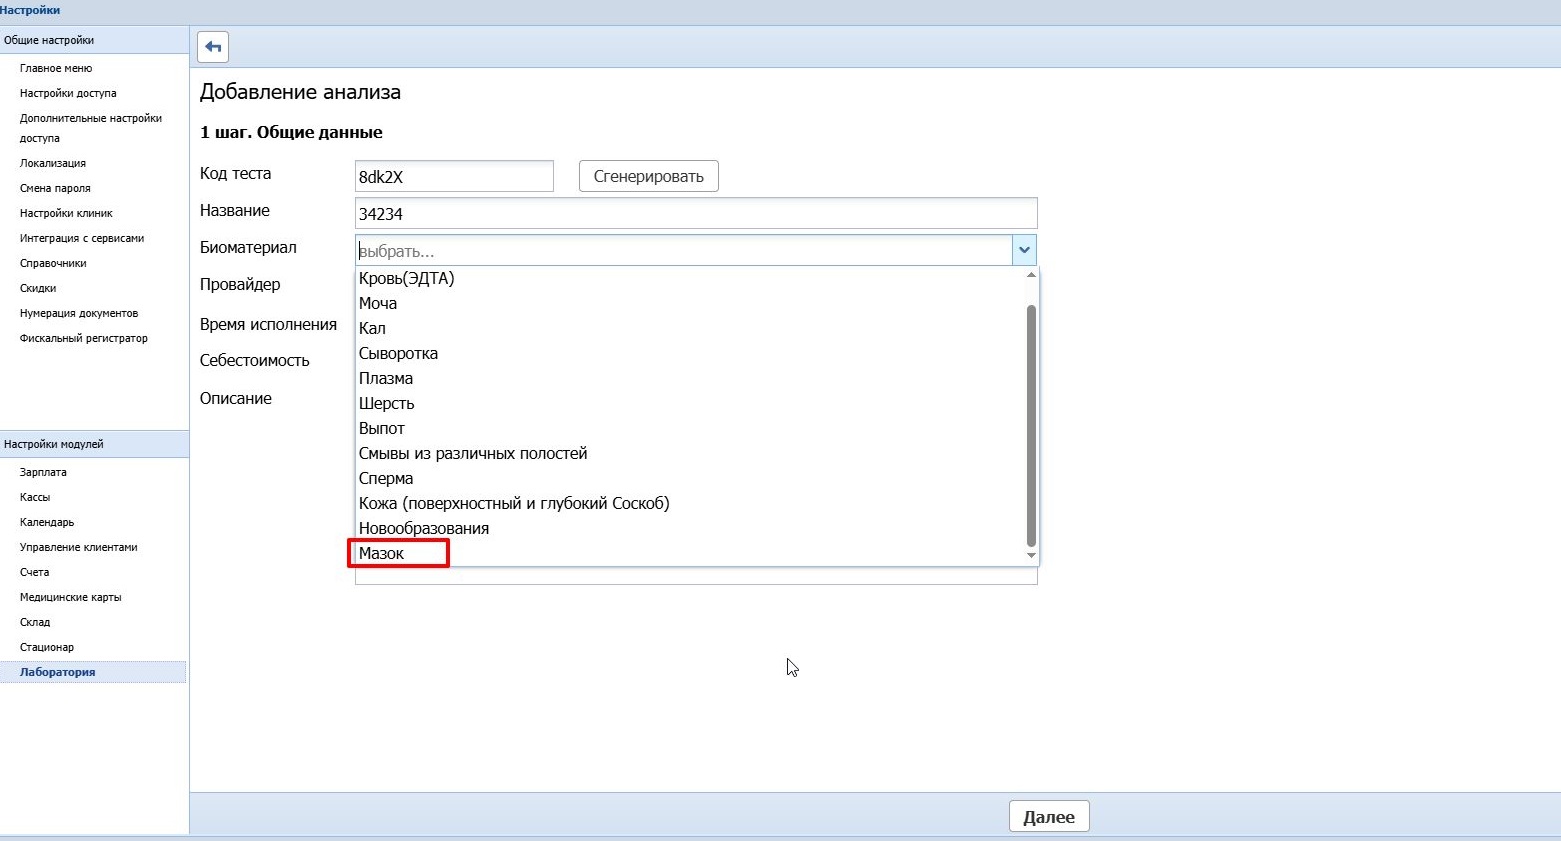Choose Моча from the biomaterial list
Viewport: 1561px width, 841px height.
378,303
